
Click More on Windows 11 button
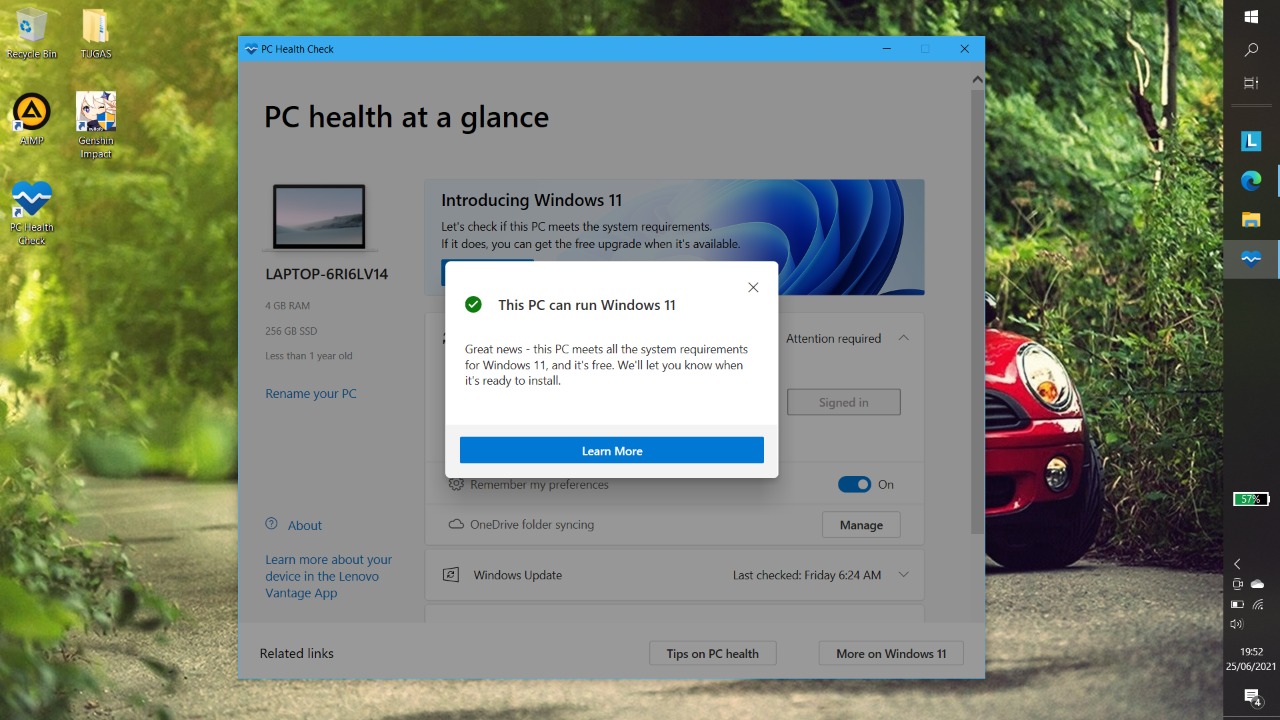pyautogui.click(x=891, y=653)
